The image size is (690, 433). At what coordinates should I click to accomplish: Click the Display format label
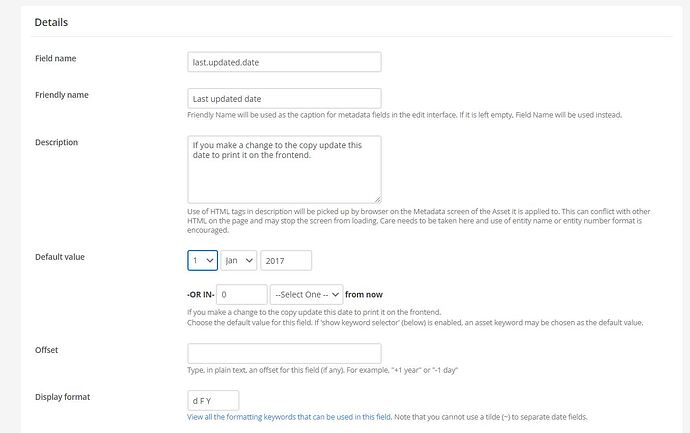point(63,397)
